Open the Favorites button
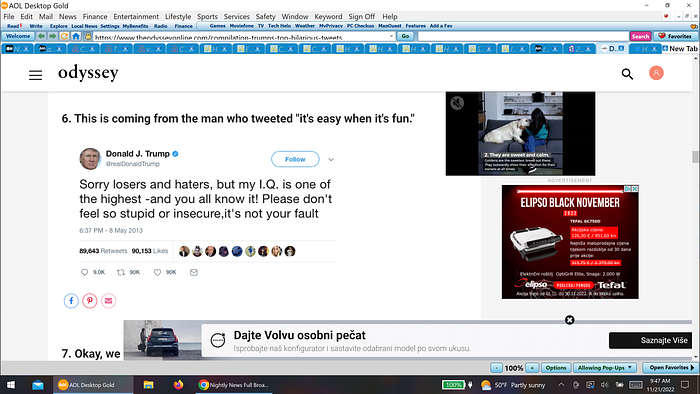The height and width of the screenshot is (394, 700). [675, 36]
